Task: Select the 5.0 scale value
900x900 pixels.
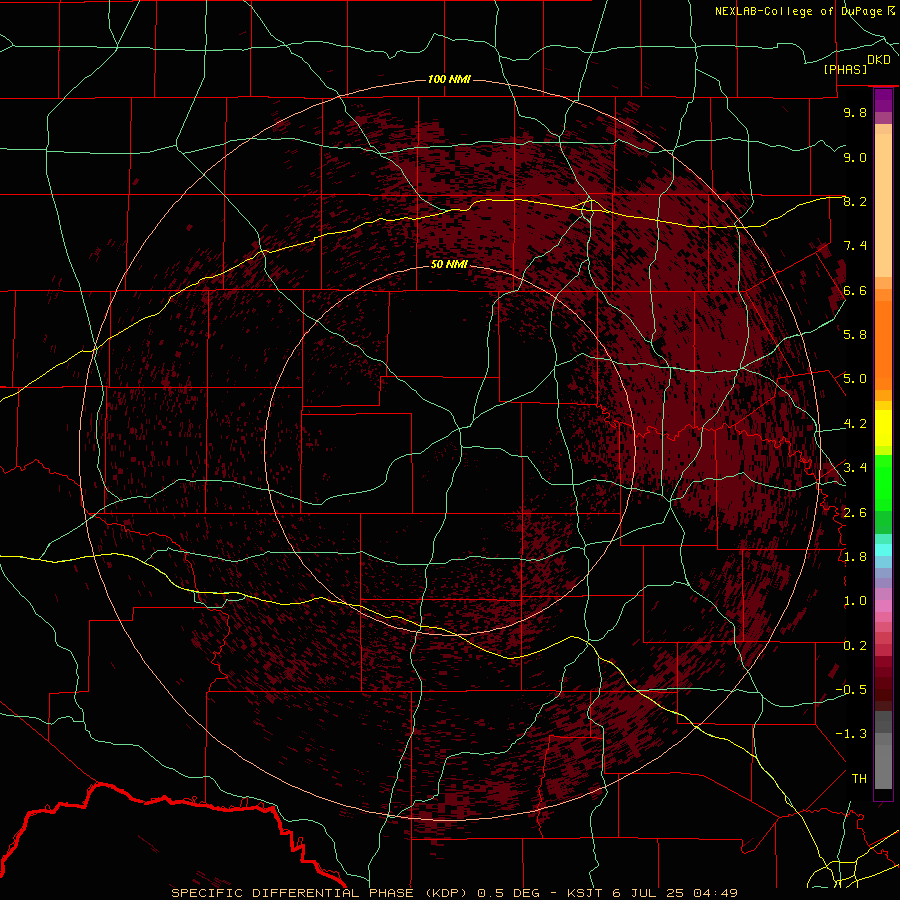Action: (855, 379)
